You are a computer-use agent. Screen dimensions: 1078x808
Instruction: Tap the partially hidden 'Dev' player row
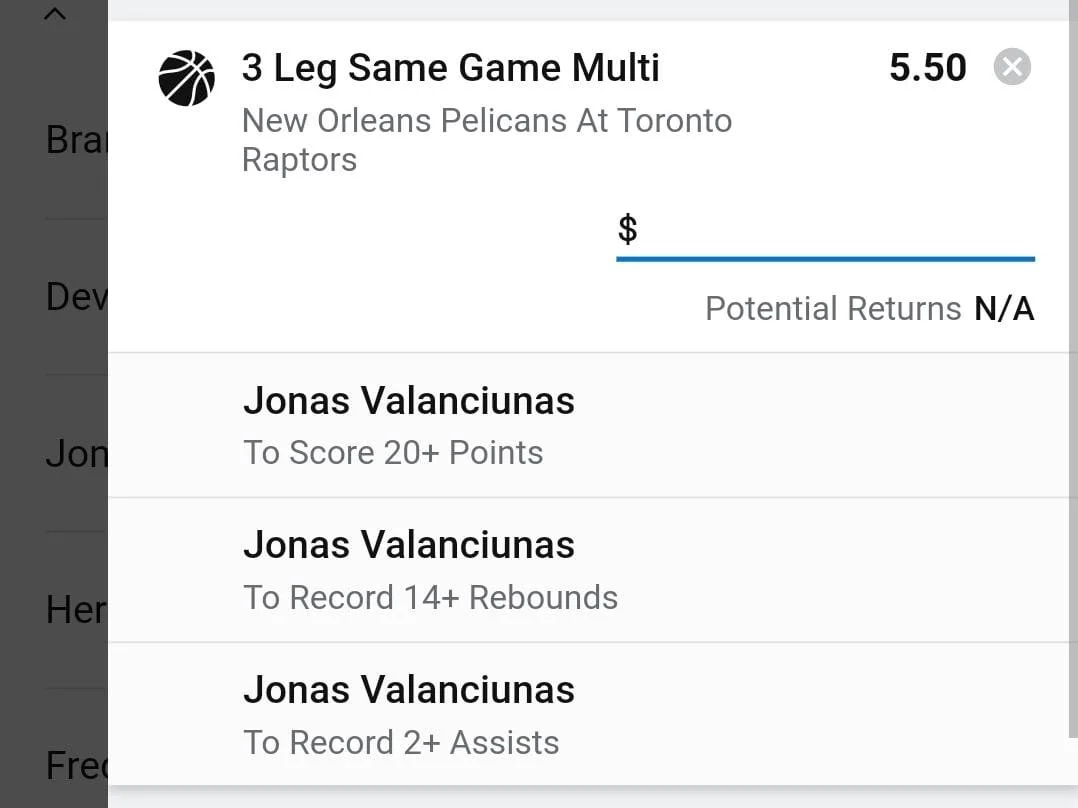point(75,296)
